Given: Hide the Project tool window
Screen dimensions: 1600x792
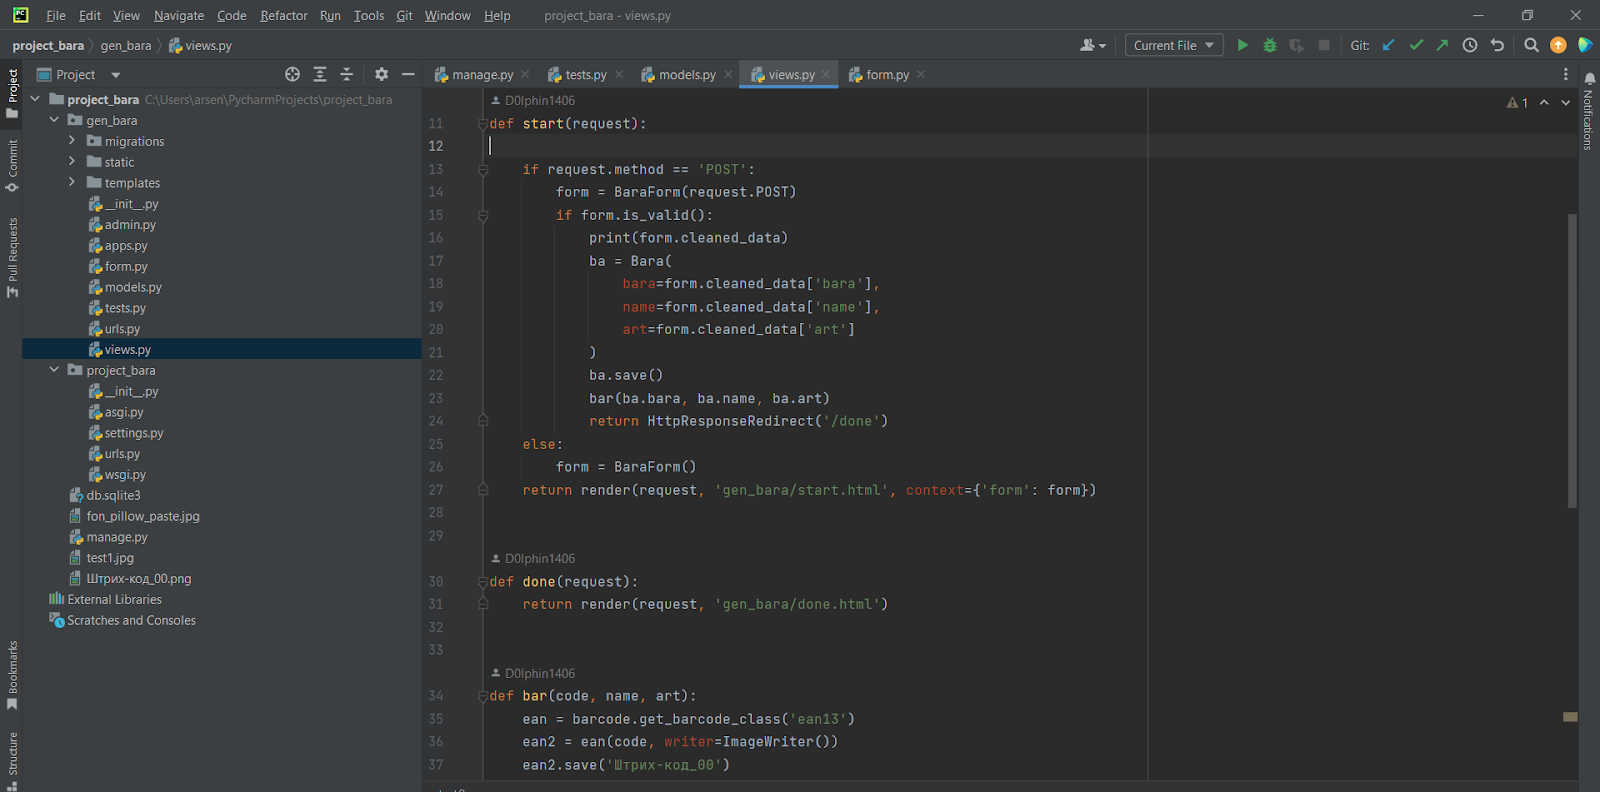Looking at the screenshot, I should (408, 74).
